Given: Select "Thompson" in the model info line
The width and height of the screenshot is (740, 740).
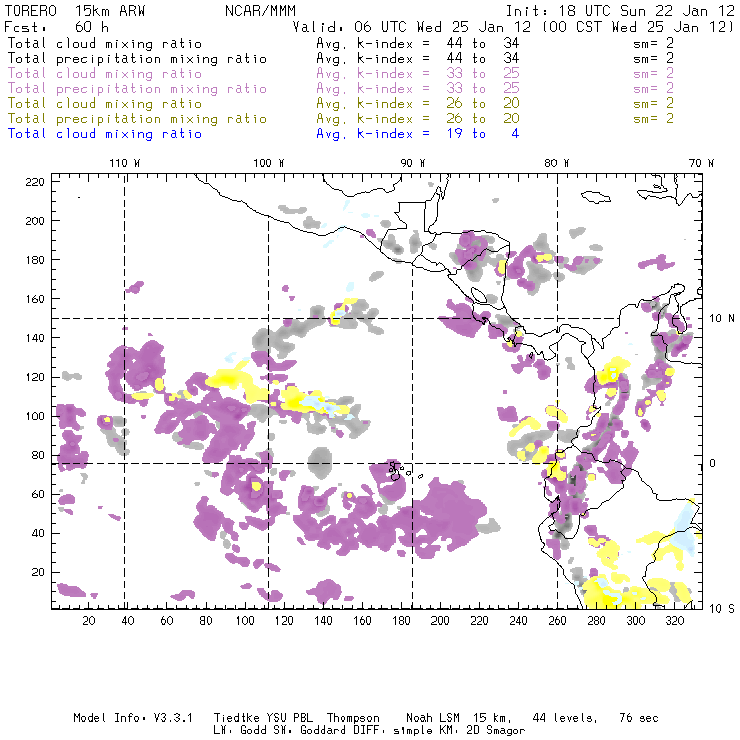Looking at the screenshot, I should (353, 718).
